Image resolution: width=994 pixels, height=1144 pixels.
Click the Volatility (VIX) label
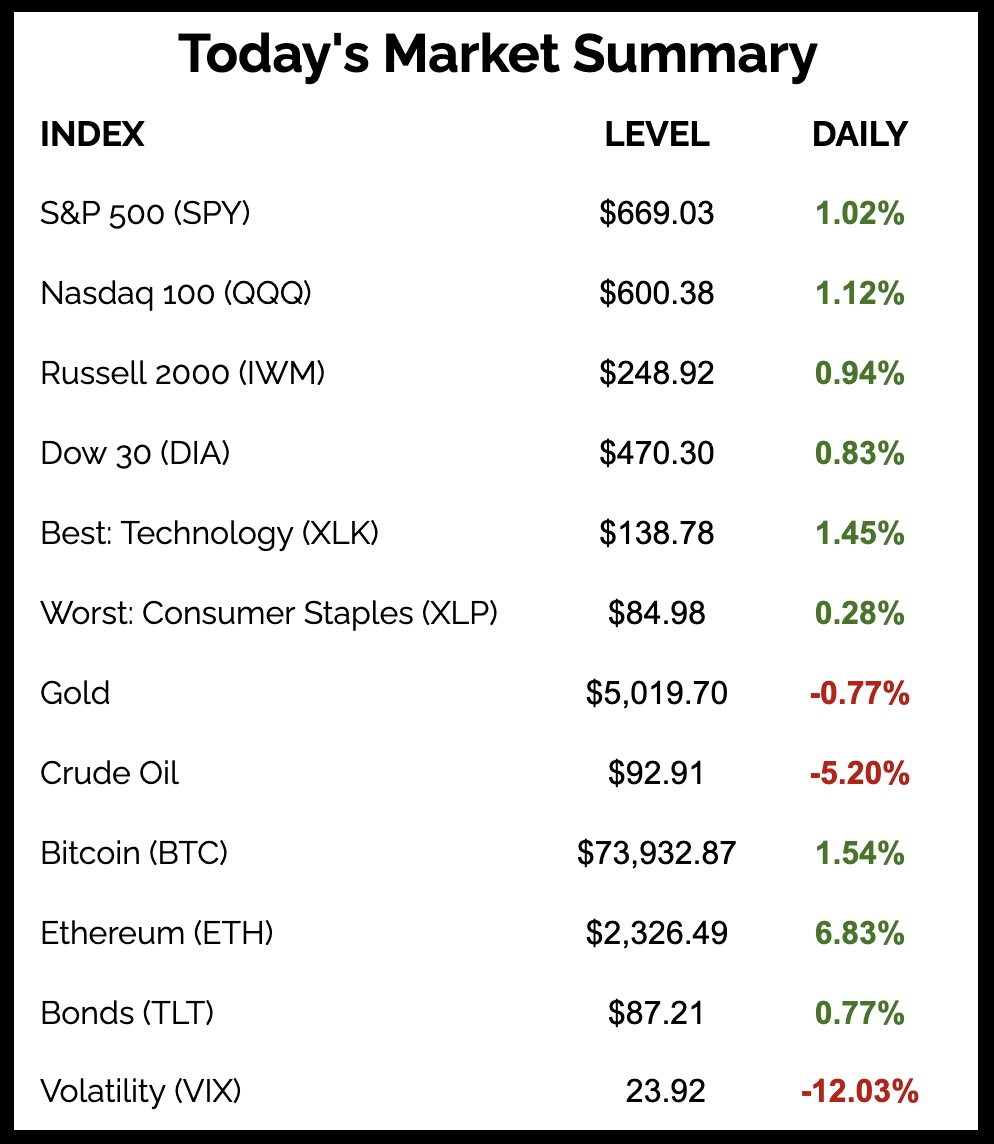point(141,1091)
